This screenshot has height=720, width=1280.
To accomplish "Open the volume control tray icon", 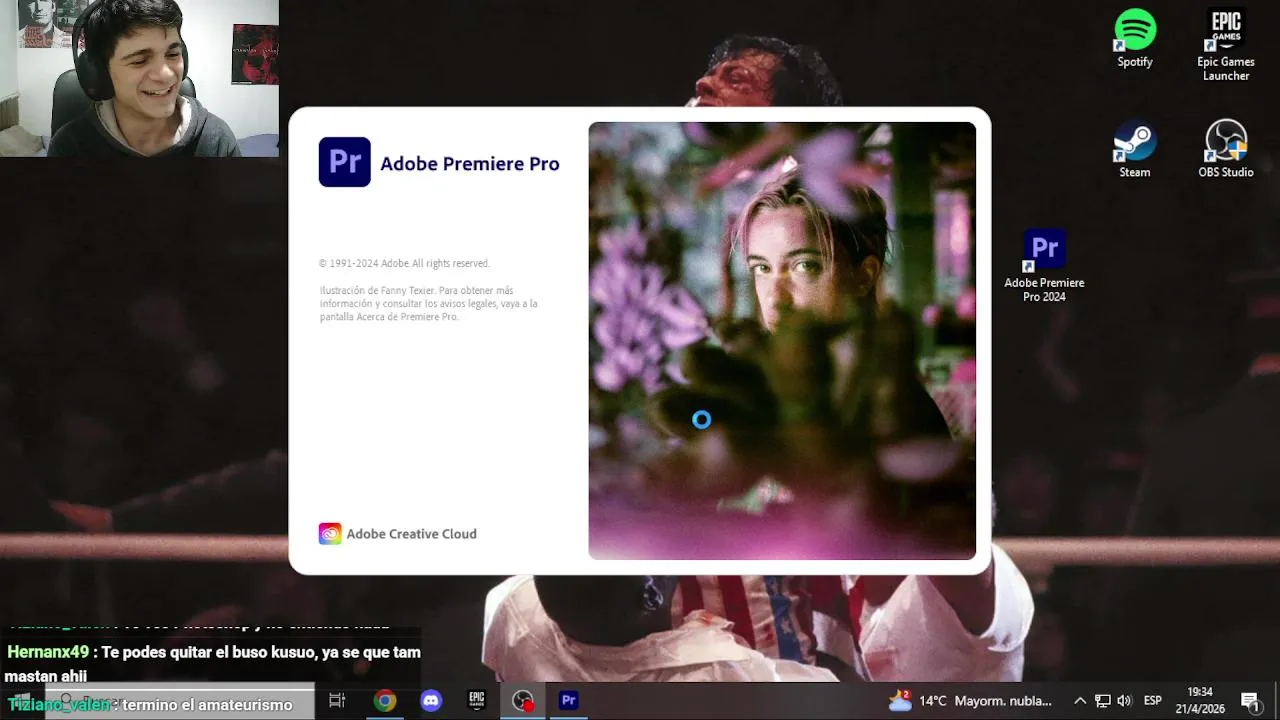I will point(1124,701).
